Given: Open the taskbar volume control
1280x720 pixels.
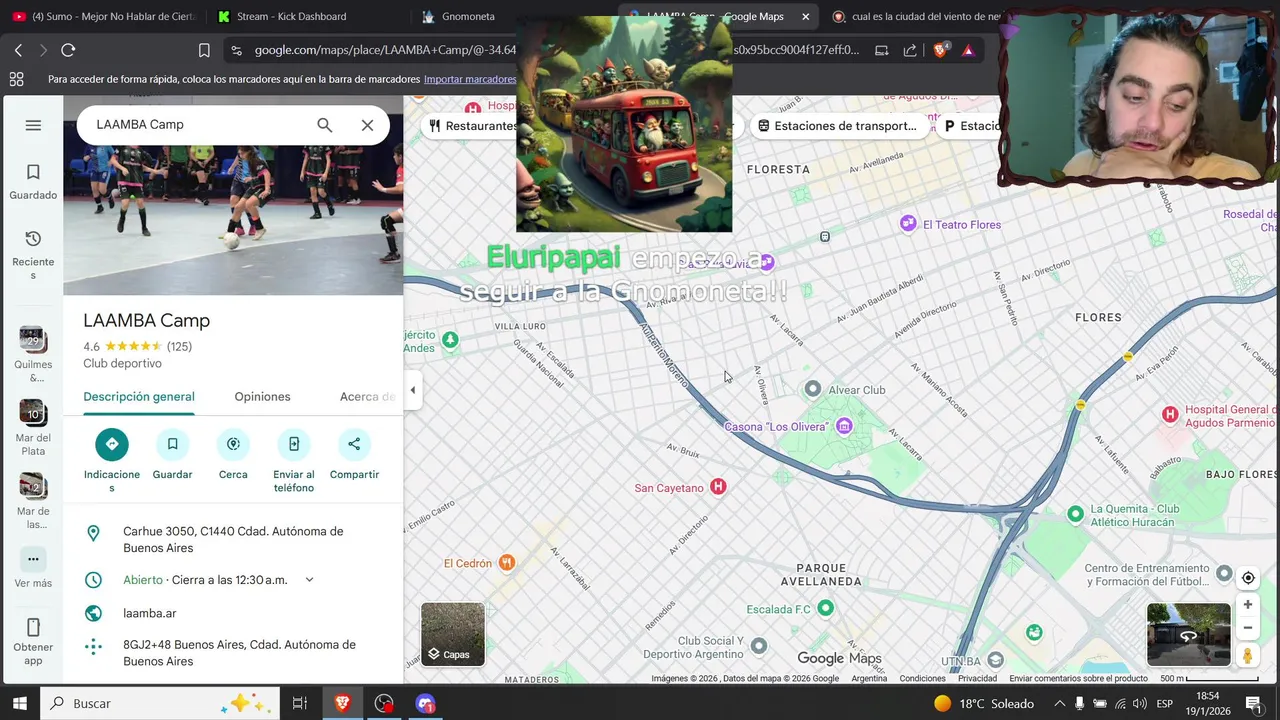Looking at the screenshot, I should pos(1140,704).
